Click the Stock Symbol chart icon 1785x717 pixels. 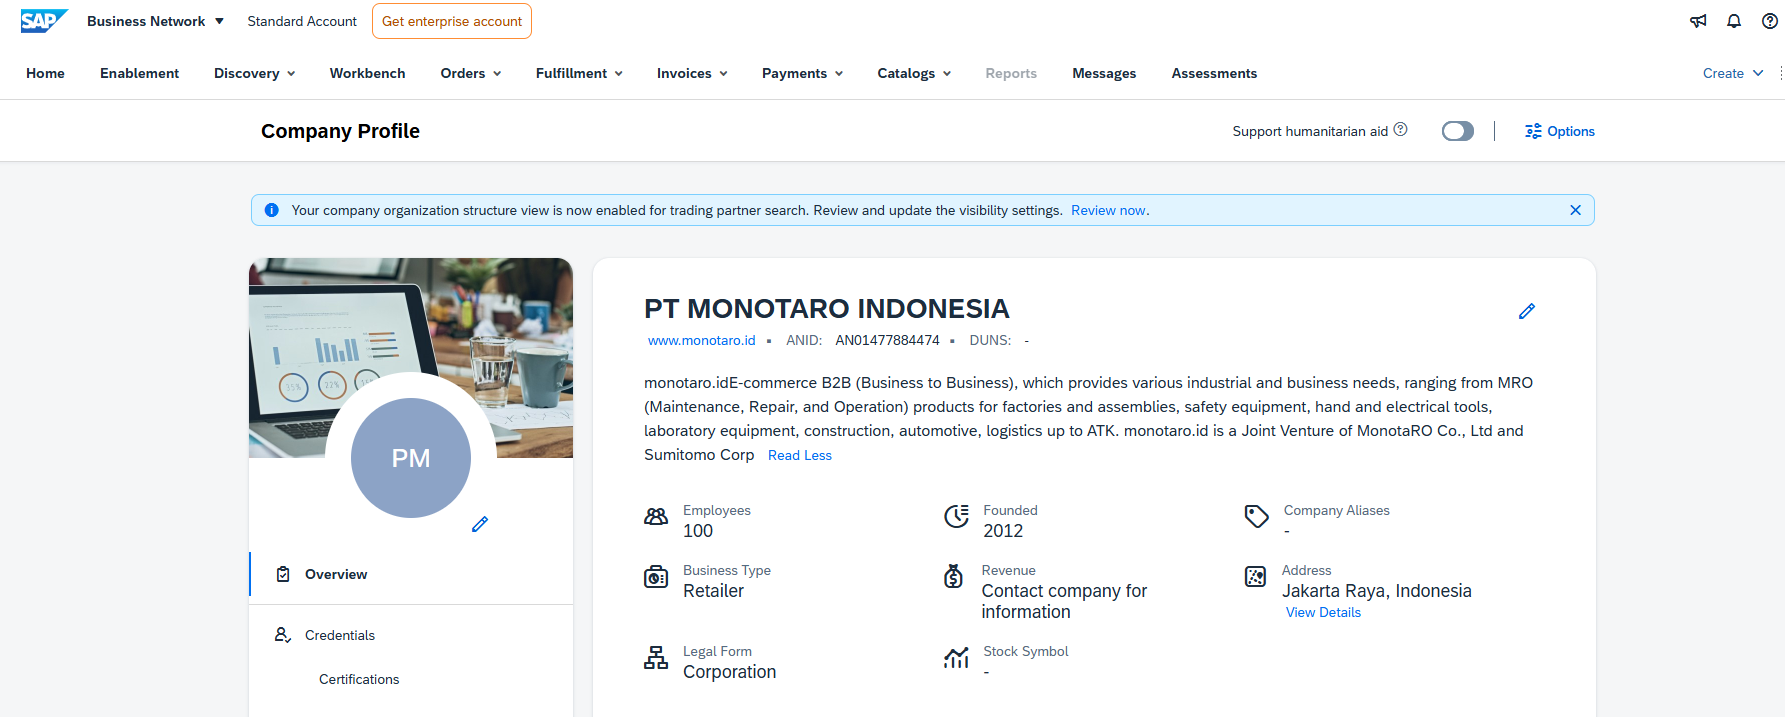956,657
